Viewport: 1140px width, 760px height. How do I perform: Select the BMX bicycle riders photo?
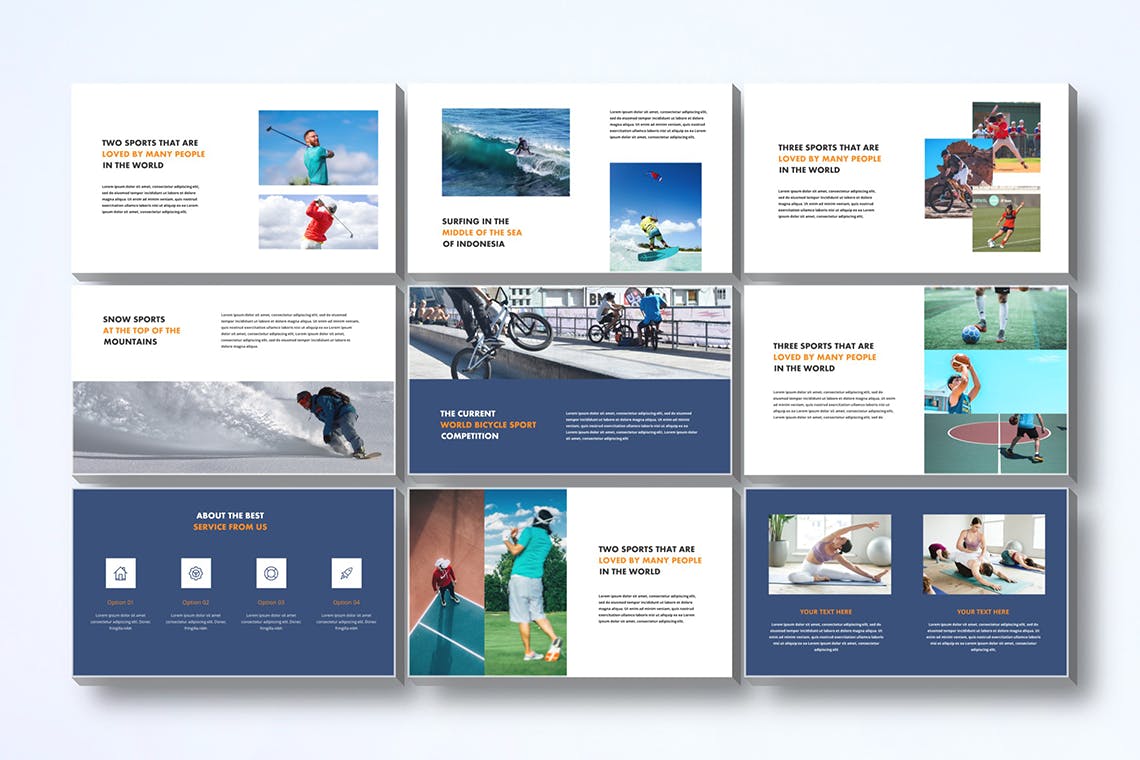point(569,333)
